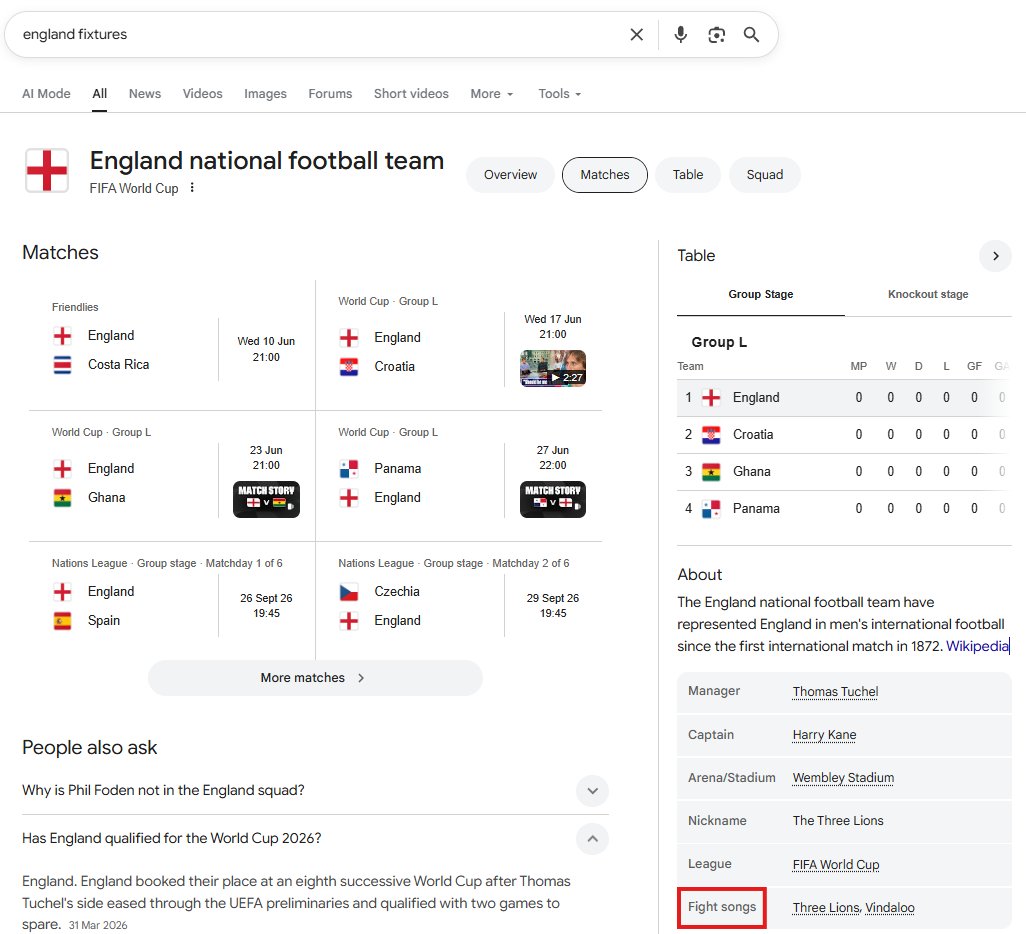1026x934 pixels.
Task: Click the England flag logo in header
Action: point(46,170)
